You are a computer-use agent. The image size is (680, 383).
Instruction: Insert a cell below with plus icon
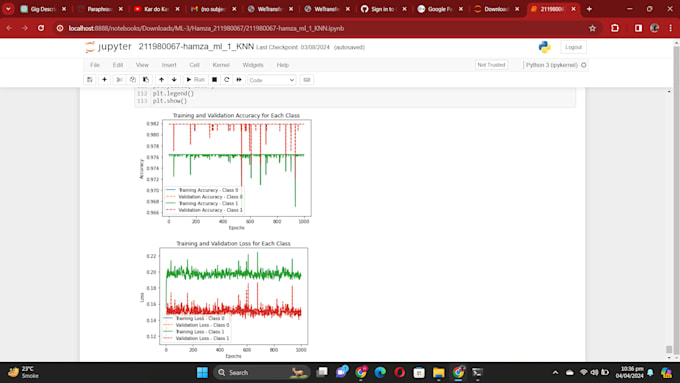105,80
